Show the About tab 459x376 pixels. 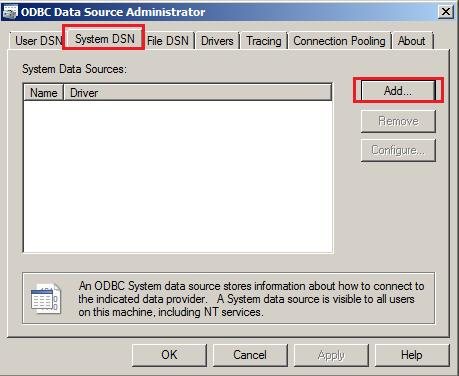tap(412, 41)
